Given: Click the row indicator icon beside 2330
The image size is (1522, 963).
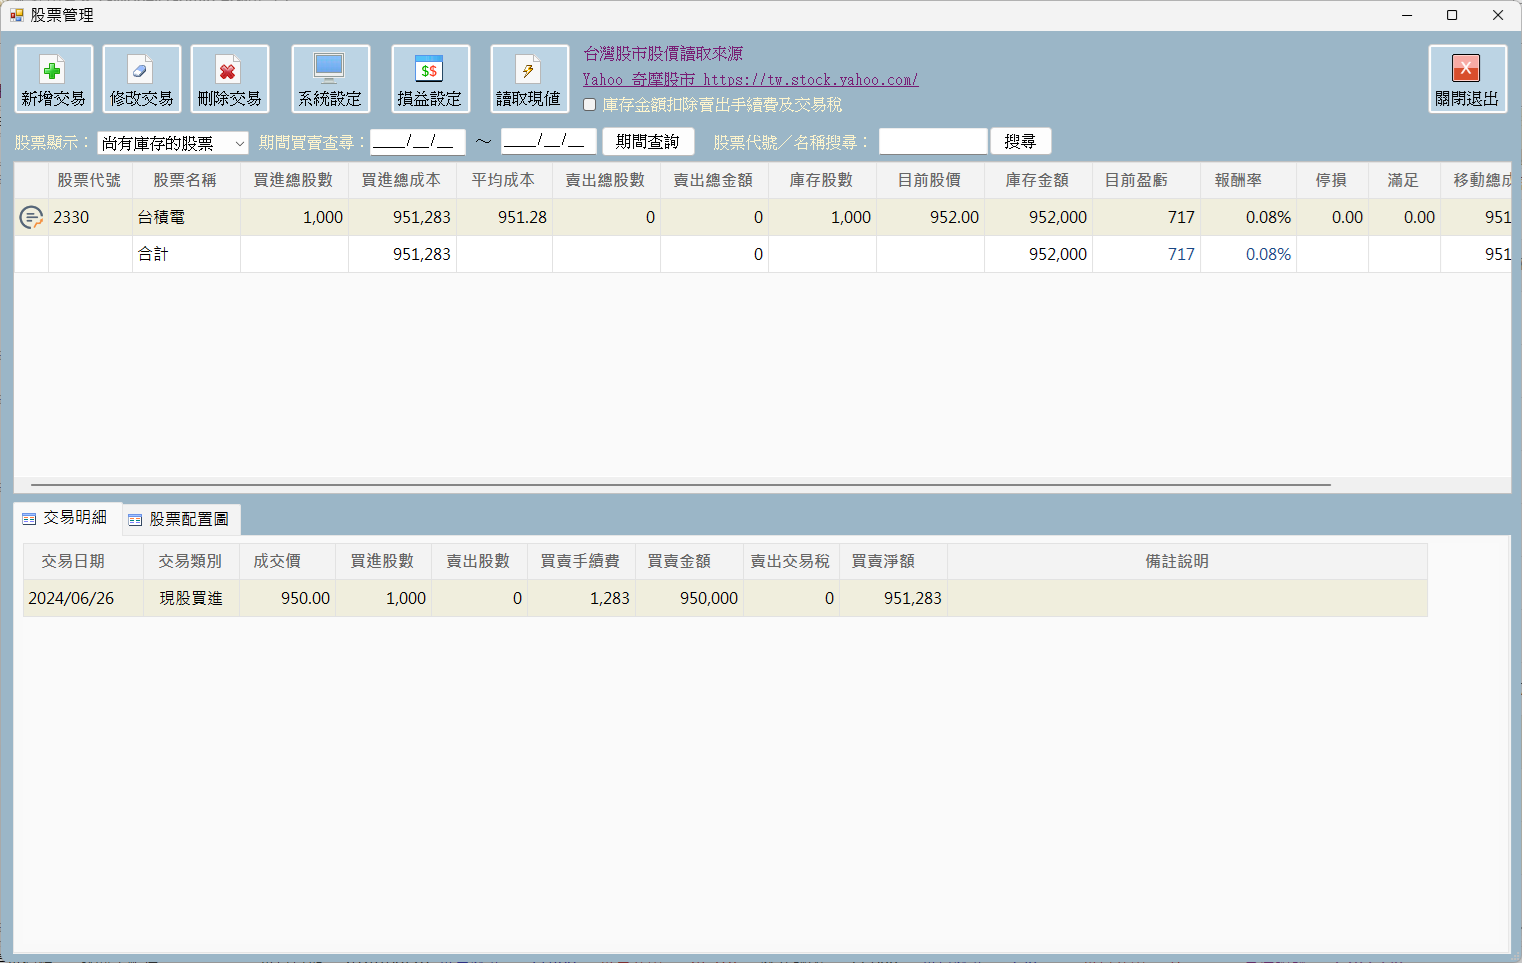Looking at the screenshot, I should [31, 217].
